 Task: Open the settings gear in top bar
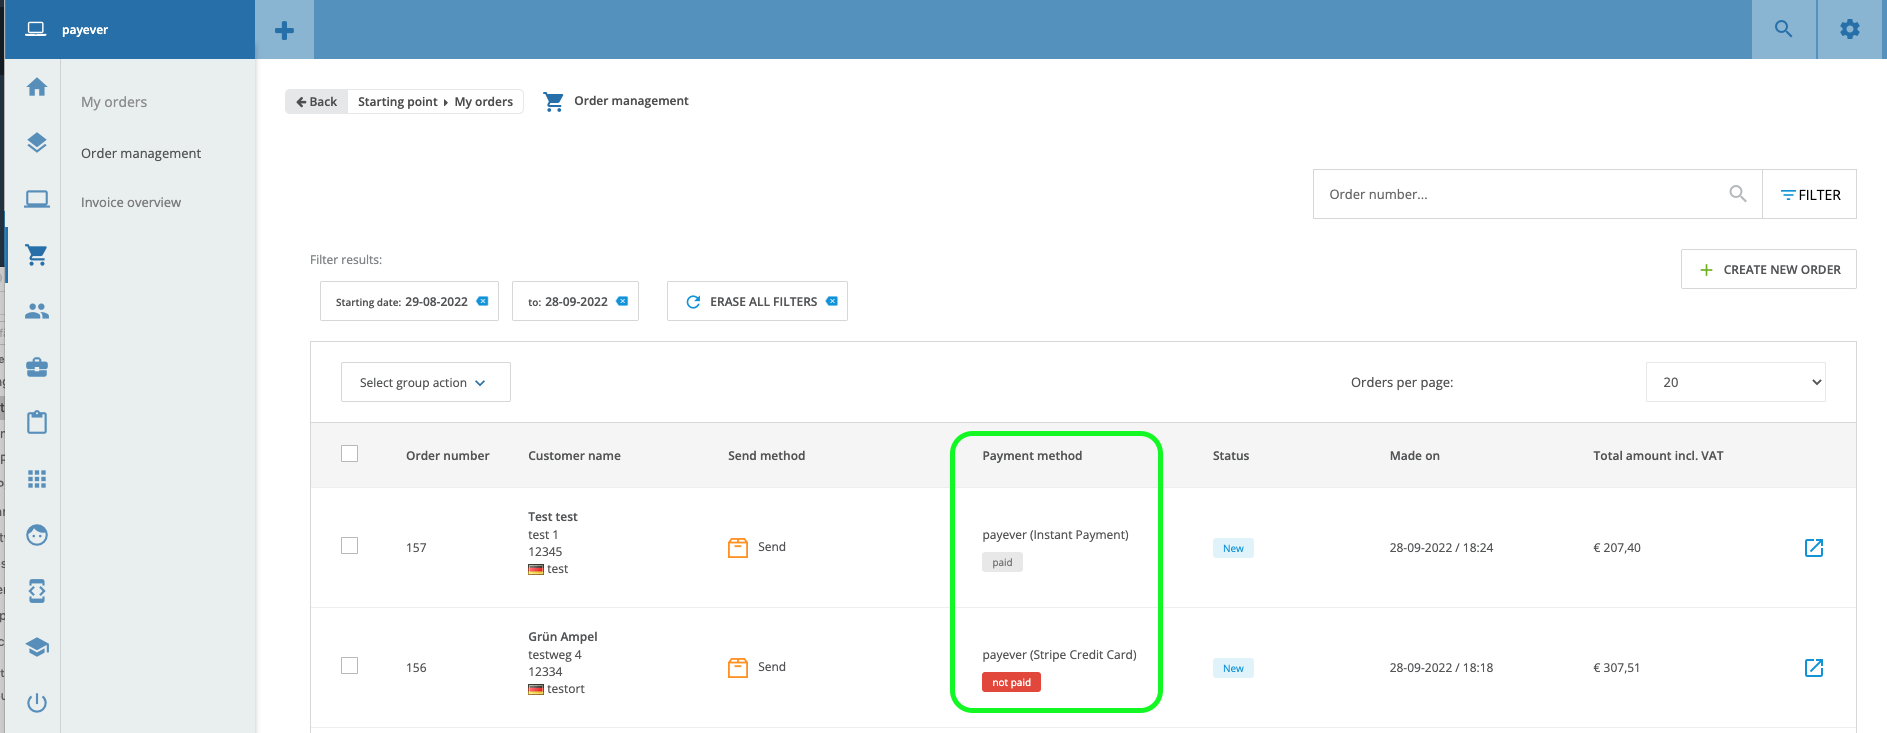click(1850, 29)
